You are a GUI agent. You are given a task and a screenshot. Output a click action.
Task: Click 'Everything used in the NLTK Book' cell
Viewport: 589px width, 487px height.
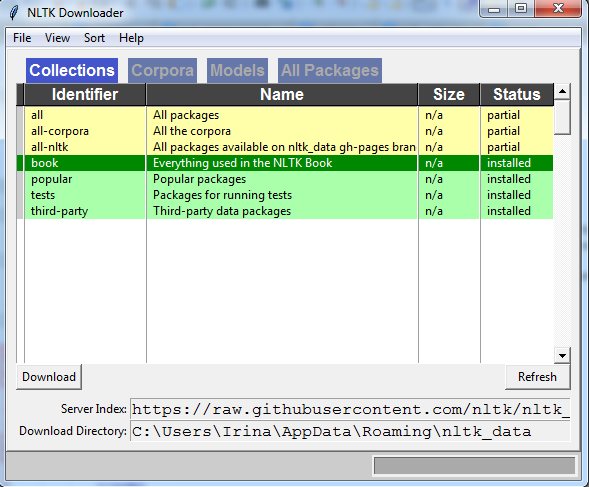pyautogui.click(x=282, y=163)
